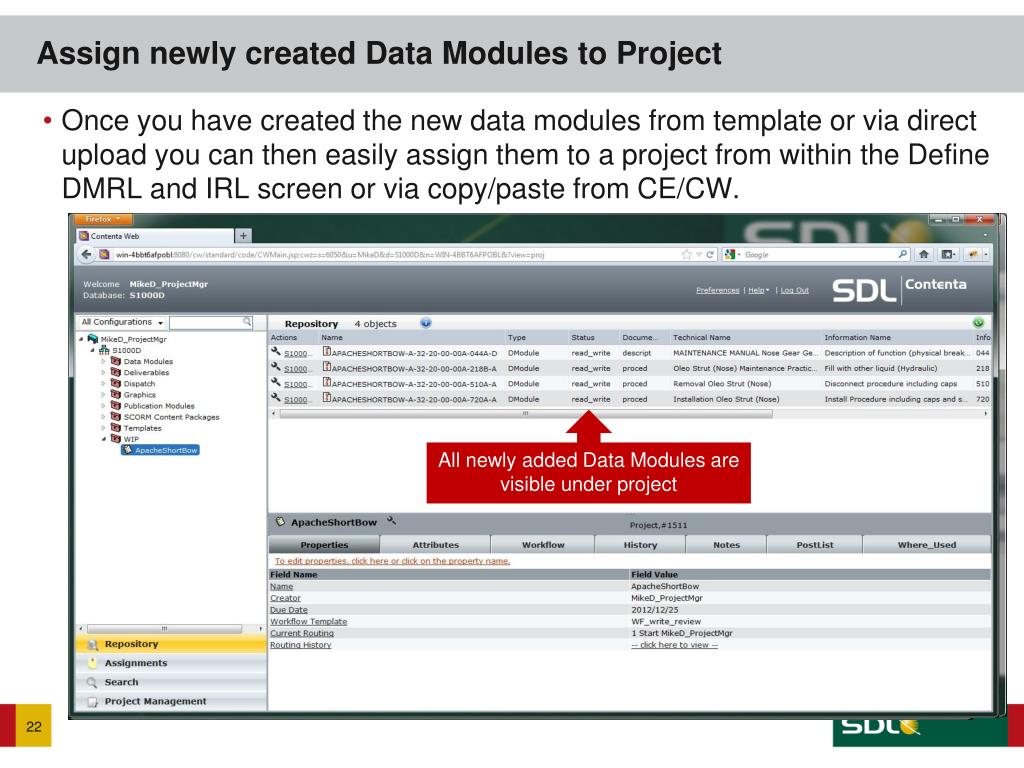Click the document icon of 044A-D module
Viewport: 1024px width, 768px height.
click(x=327, y=352)
